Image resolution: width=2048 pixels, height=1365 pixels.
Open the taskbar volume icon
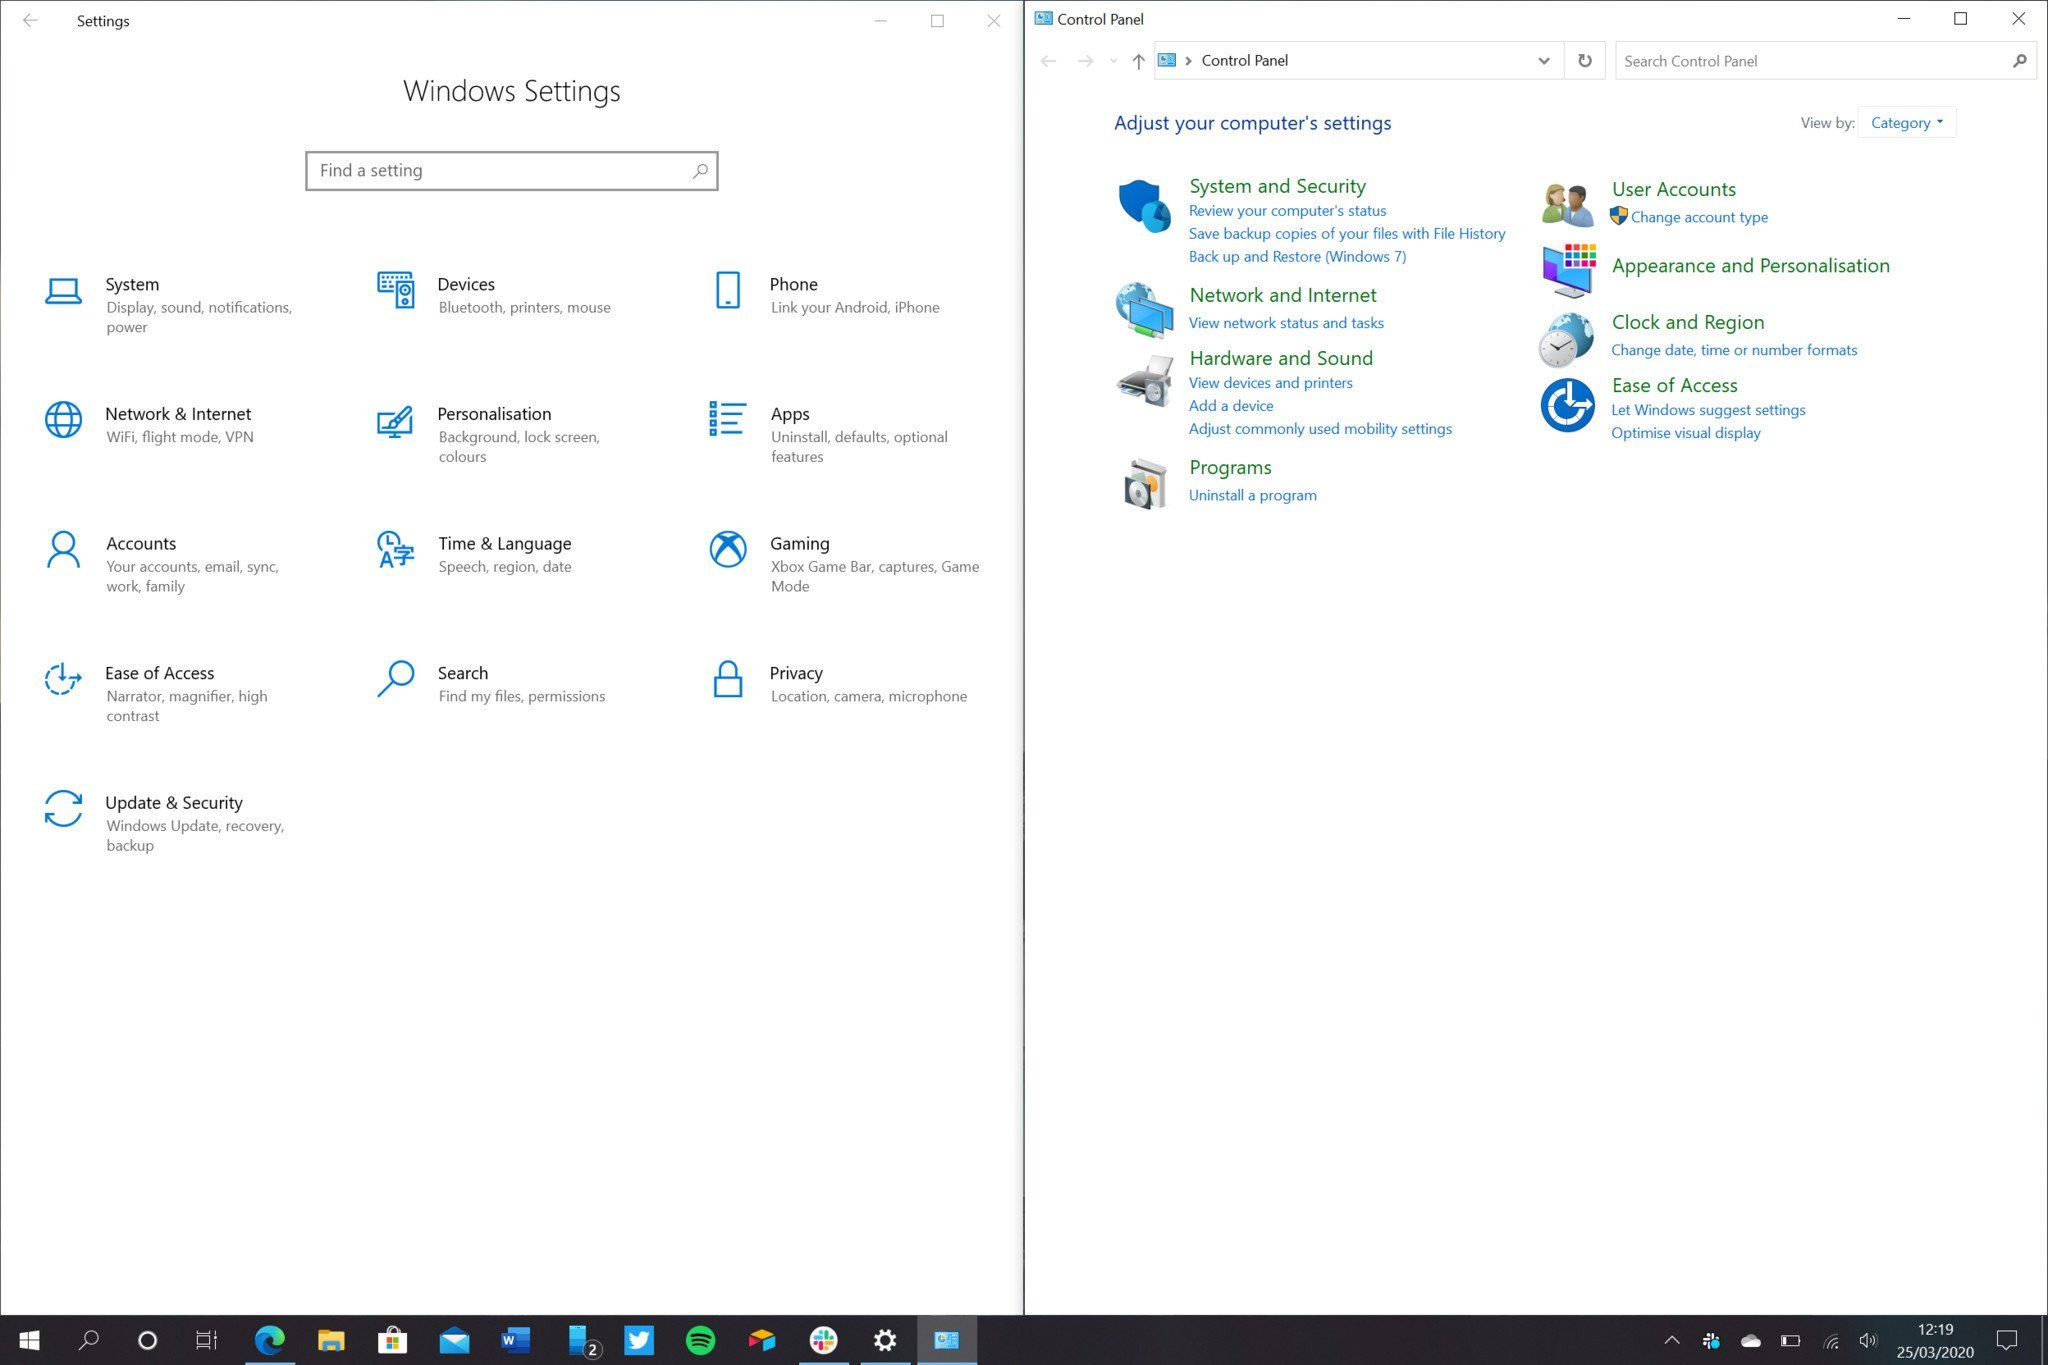point(1867,1341)
